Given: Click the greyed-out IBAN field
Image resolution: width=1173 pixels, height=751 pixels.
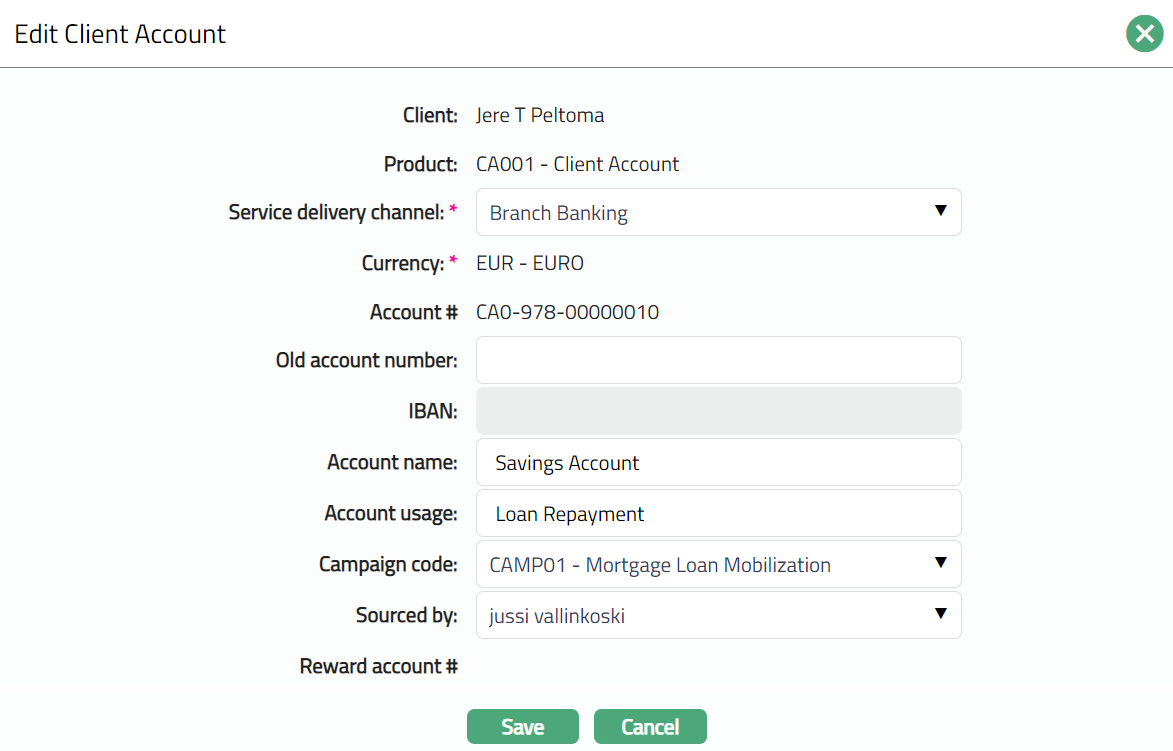Looking at the screenshot, I should click(718, 411).
